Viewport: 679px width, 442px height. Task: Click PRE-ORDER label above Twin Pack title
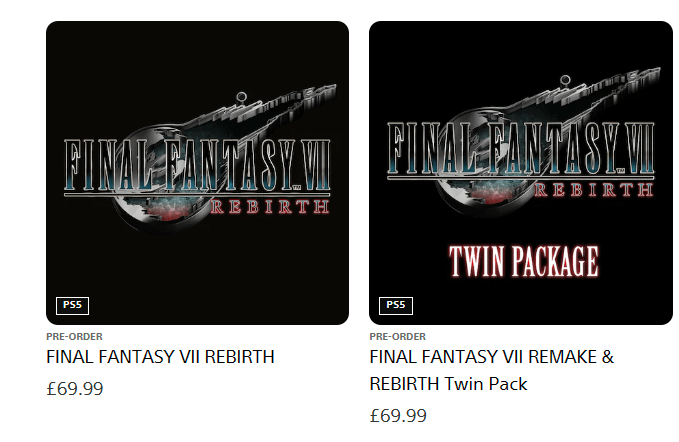click(x=398, y=336)
